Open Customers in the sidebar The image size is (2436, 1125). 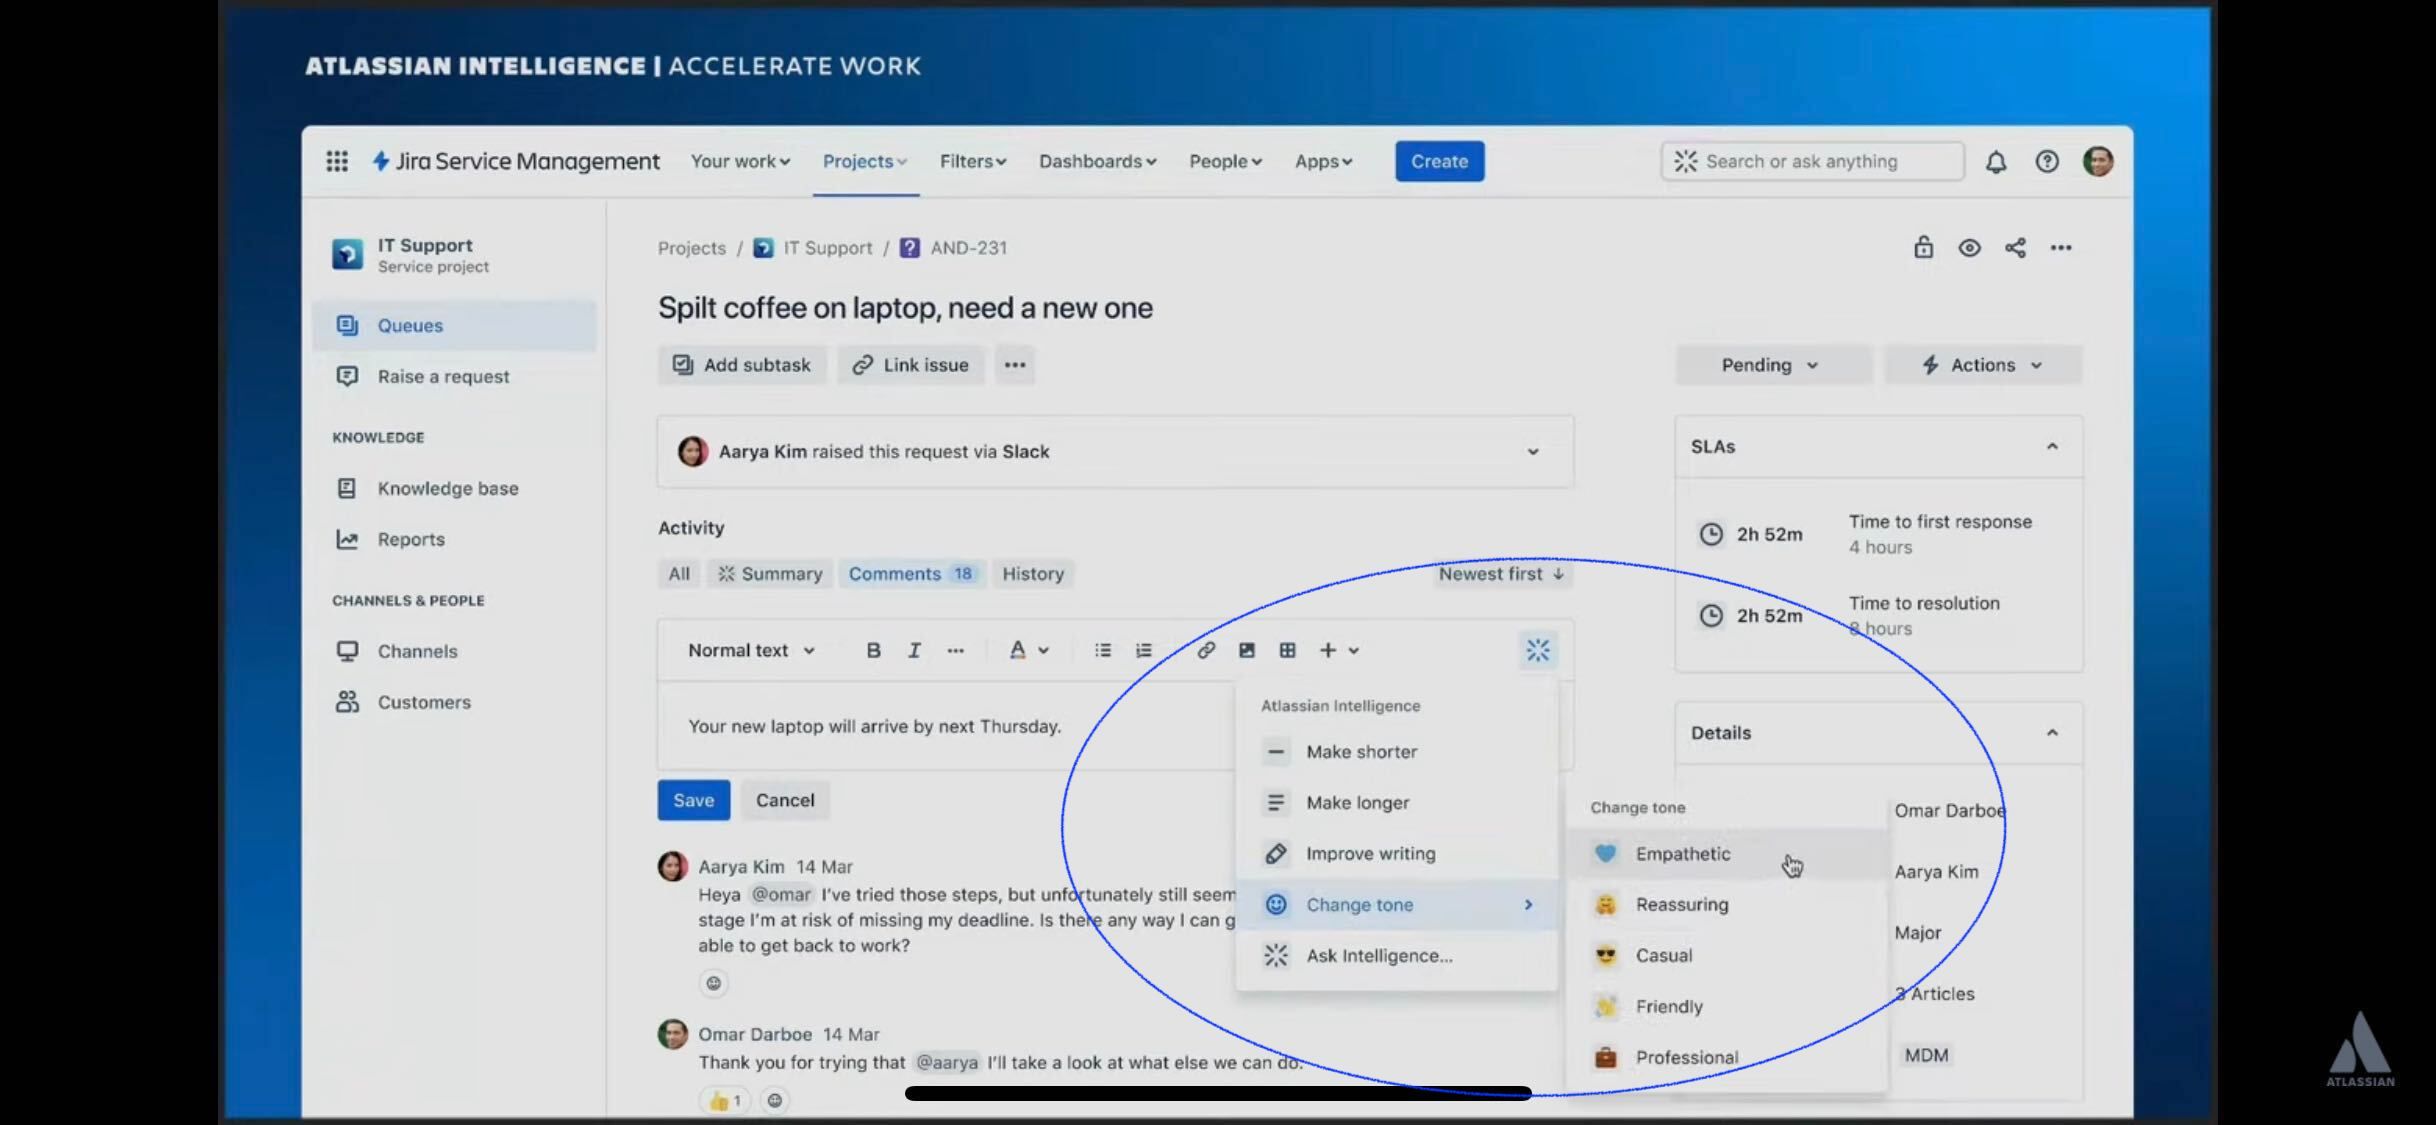point(455,702)
